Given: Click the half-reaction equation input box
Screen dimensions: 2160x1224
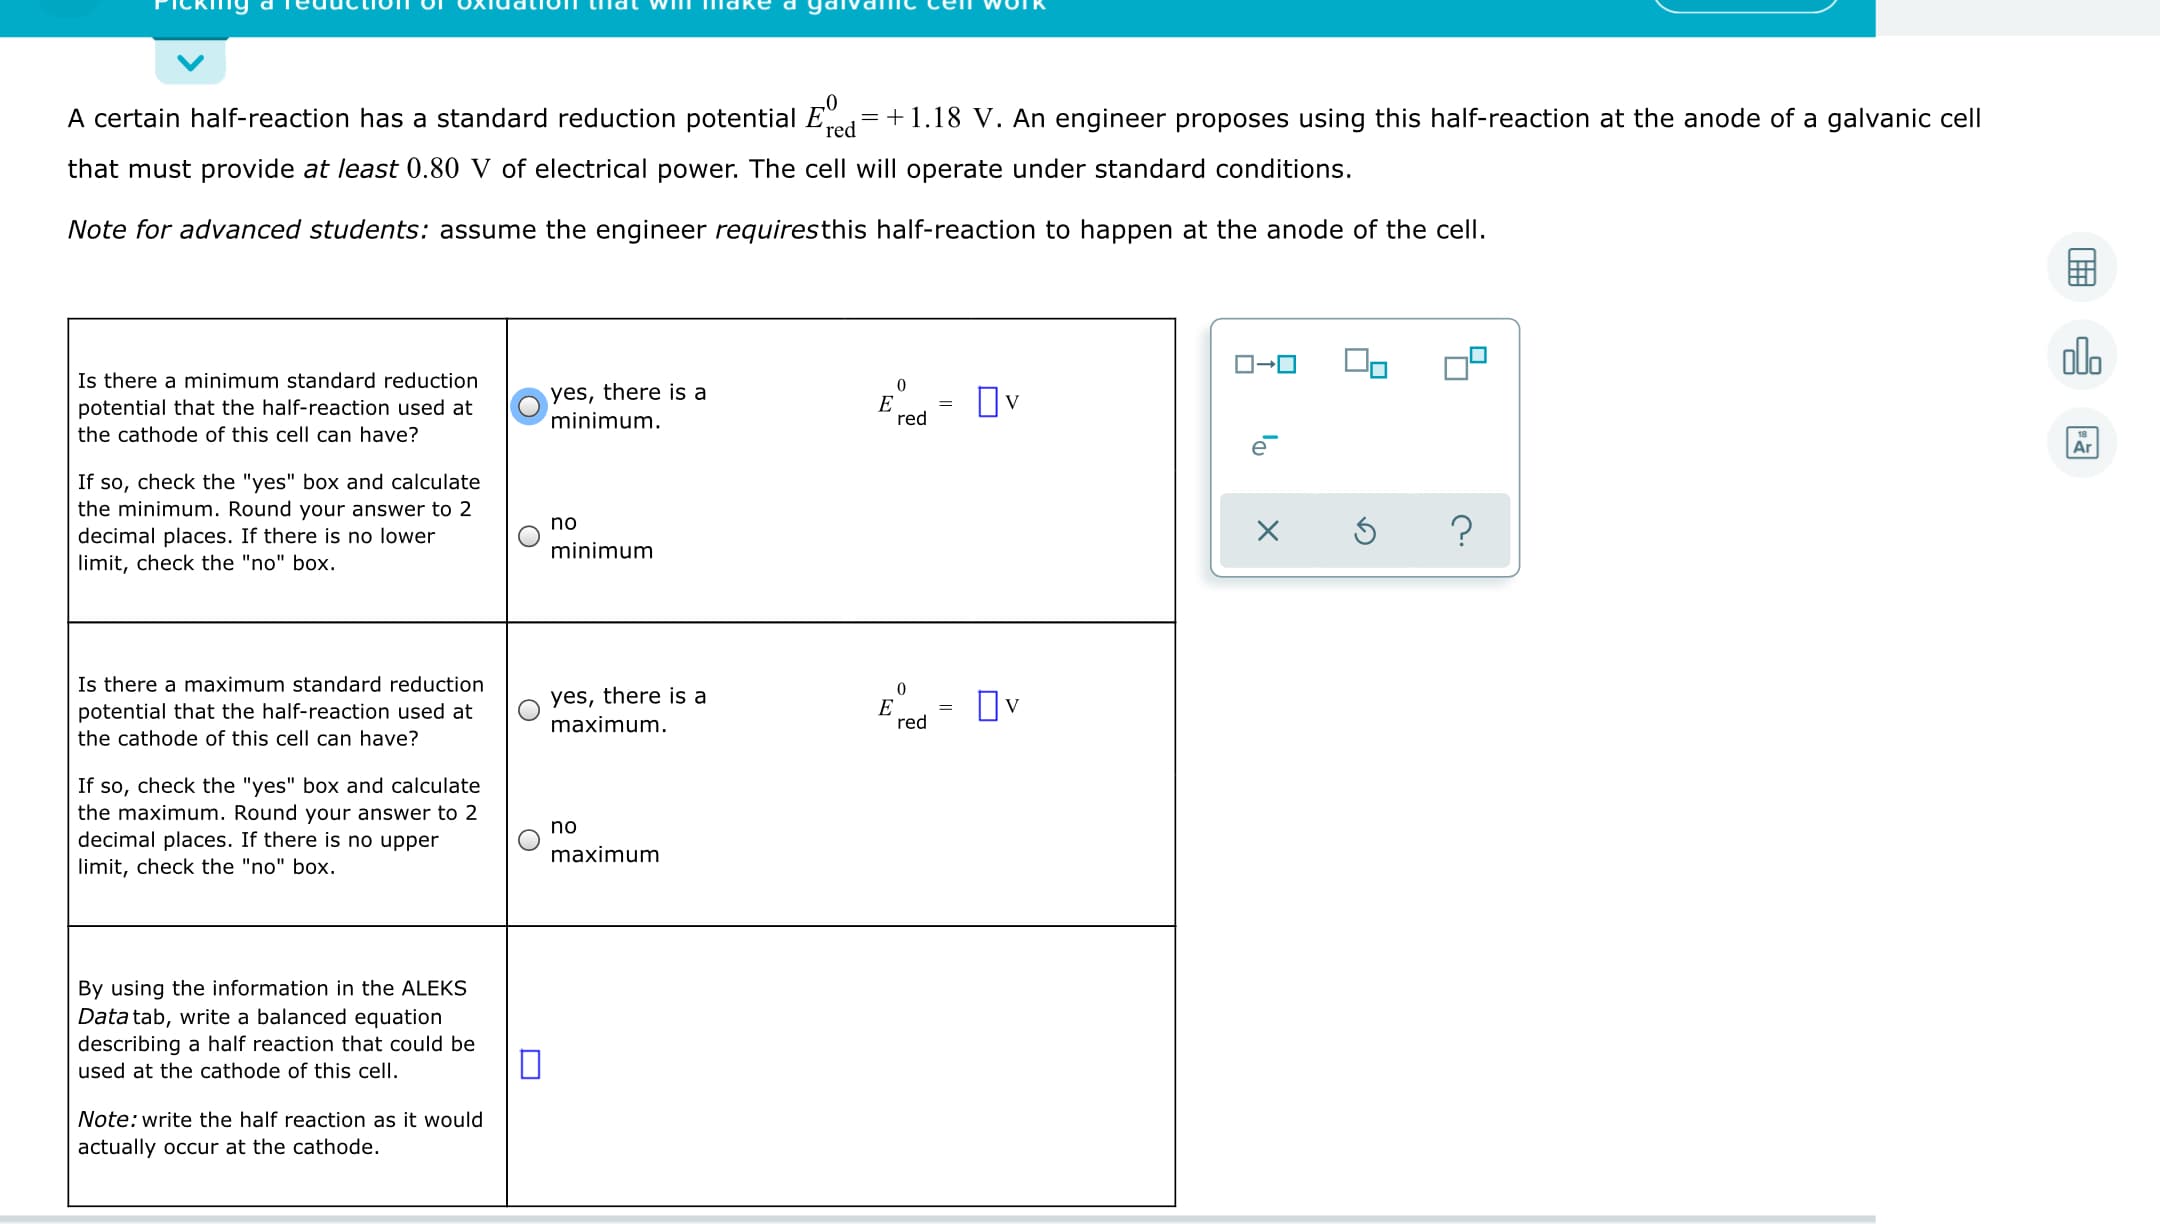Looking at the screenshot, I should click(x=530, y=1065).
